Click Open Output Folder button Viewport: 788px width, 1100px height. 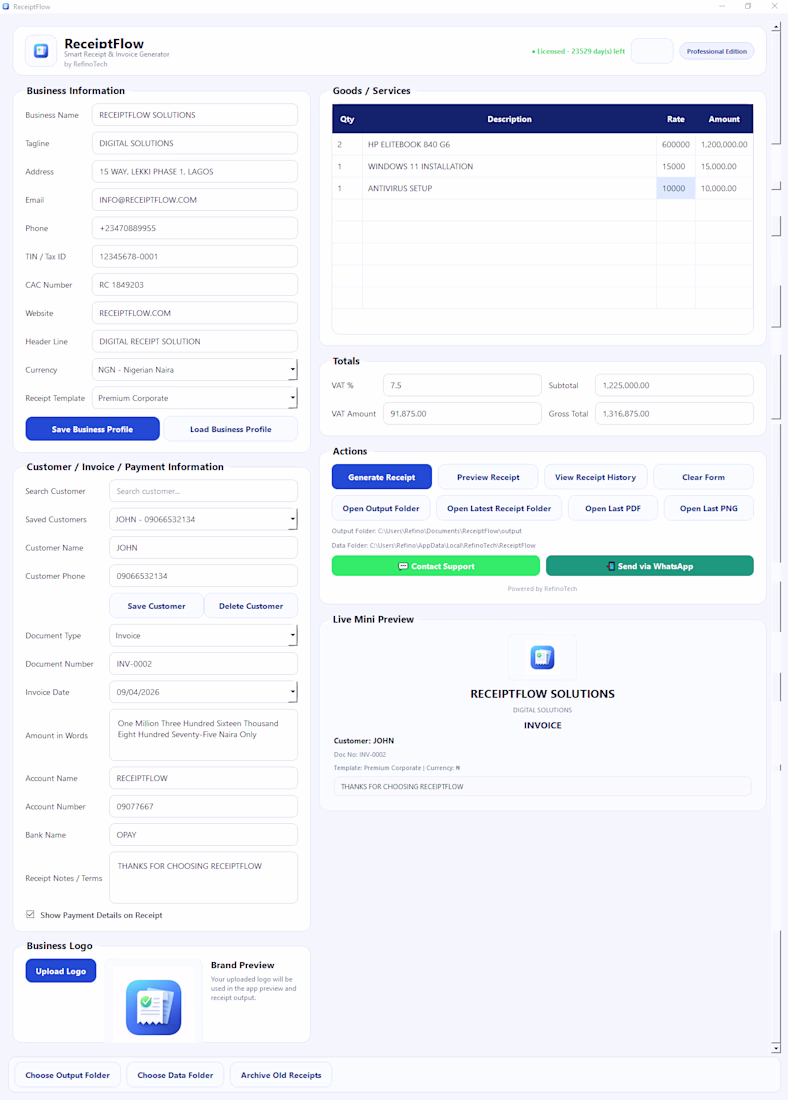point(381,509)
